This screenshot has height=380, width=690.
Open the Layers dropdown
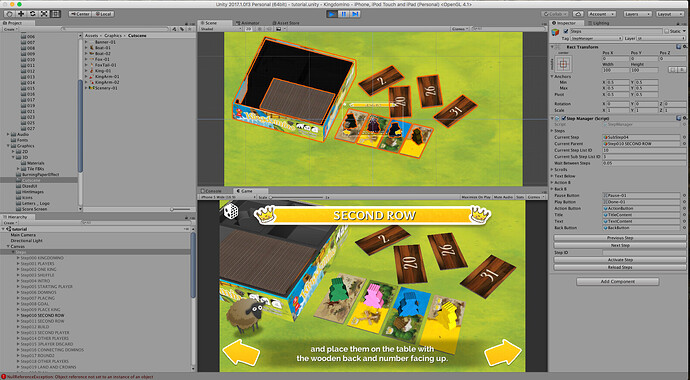637,14
